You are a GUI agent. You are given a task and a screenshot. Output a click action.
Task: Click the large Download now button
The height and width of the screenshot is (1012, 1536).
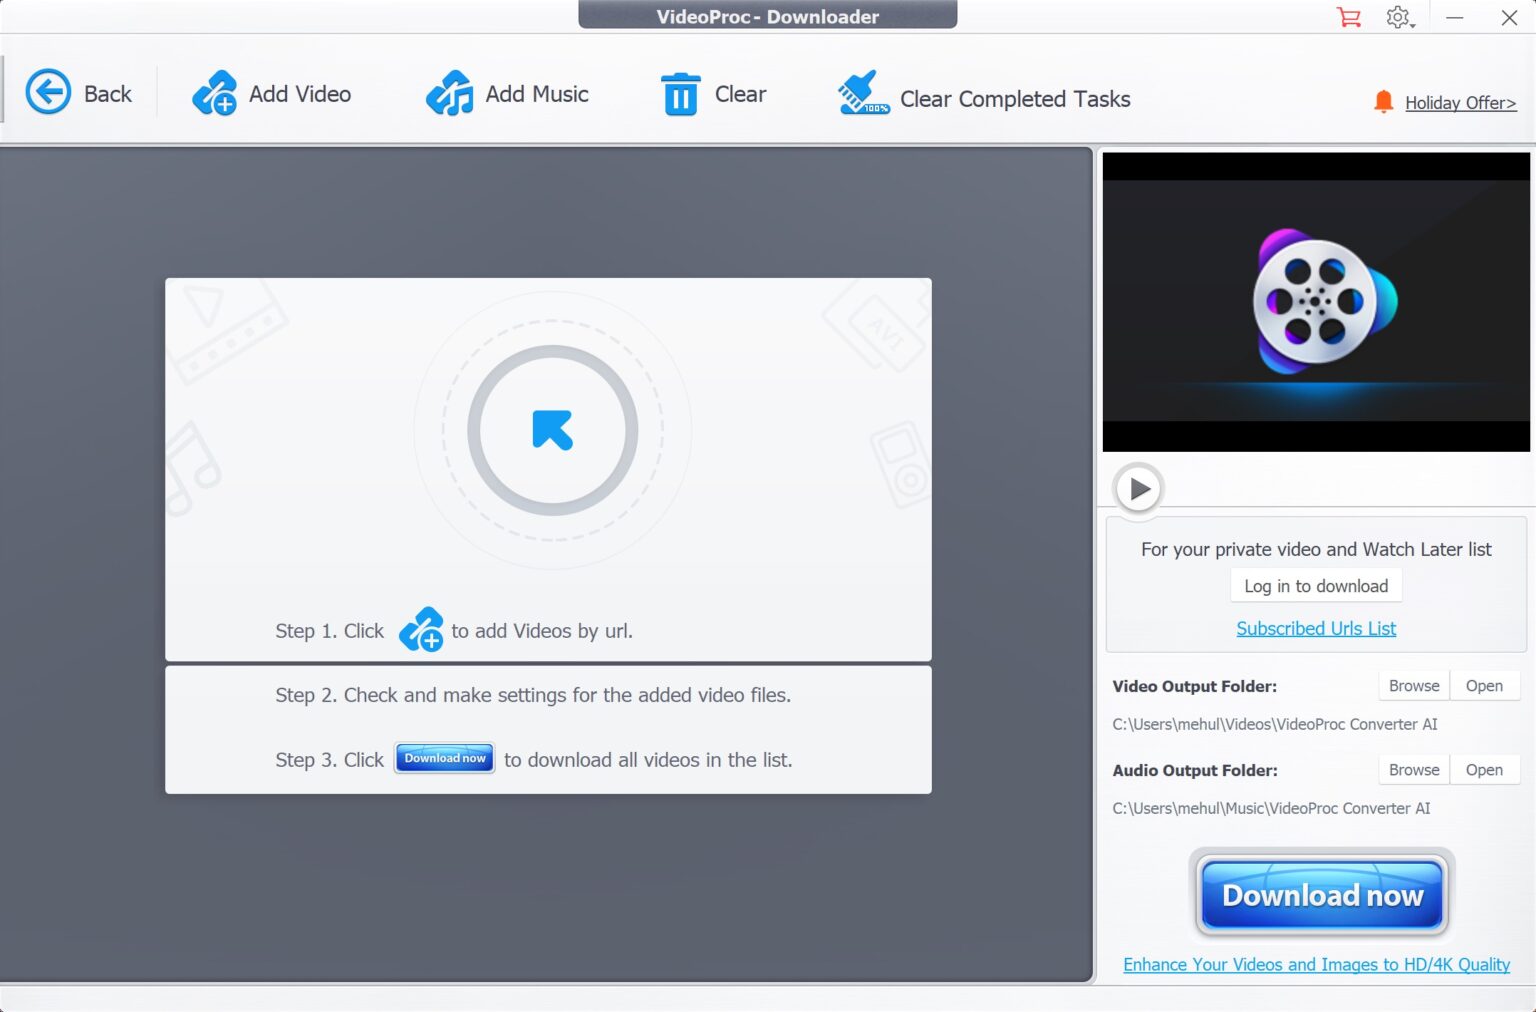[1320, 894]
